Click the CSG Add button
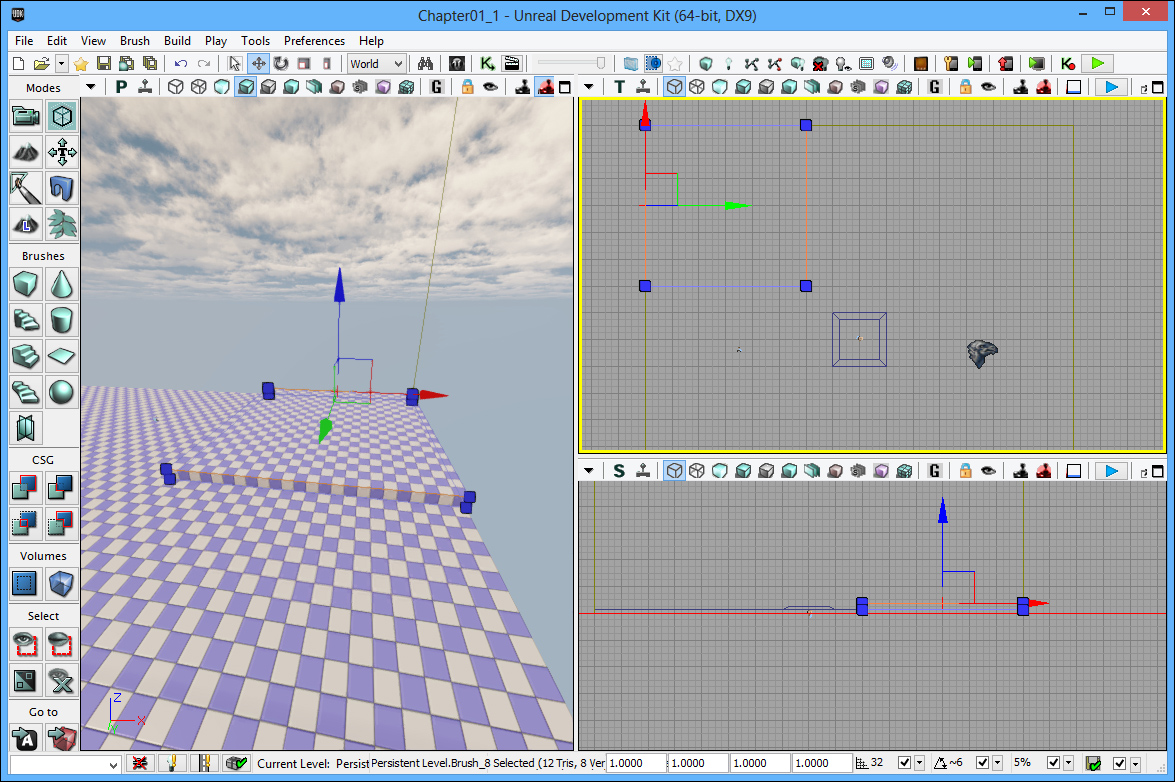Image resolution: width=1175 pixels, height=782 pixels. (26, 488)
